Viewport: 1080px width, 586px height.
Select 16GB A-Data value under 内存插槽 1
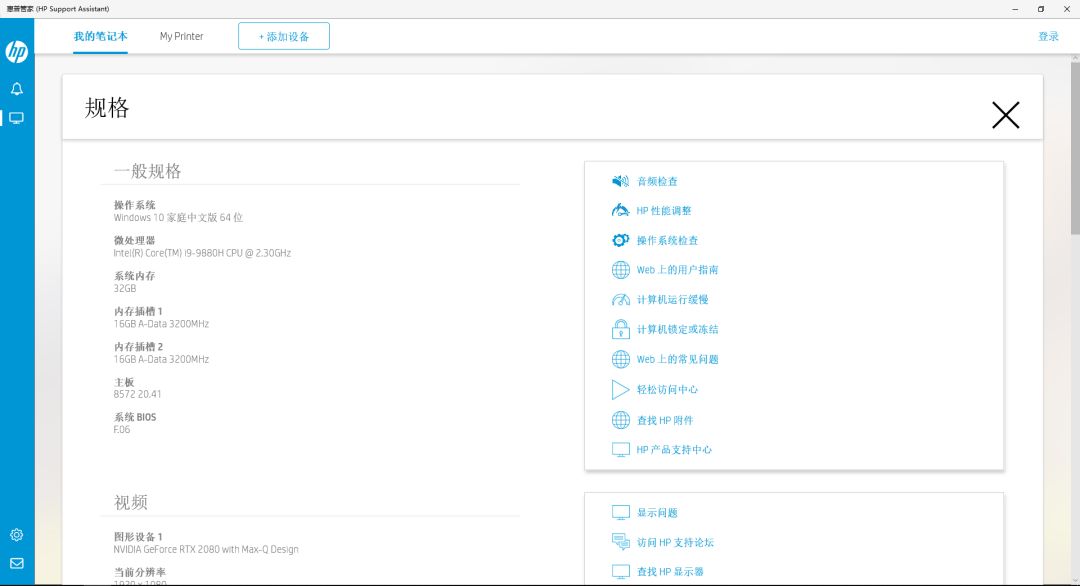(161, 324)
